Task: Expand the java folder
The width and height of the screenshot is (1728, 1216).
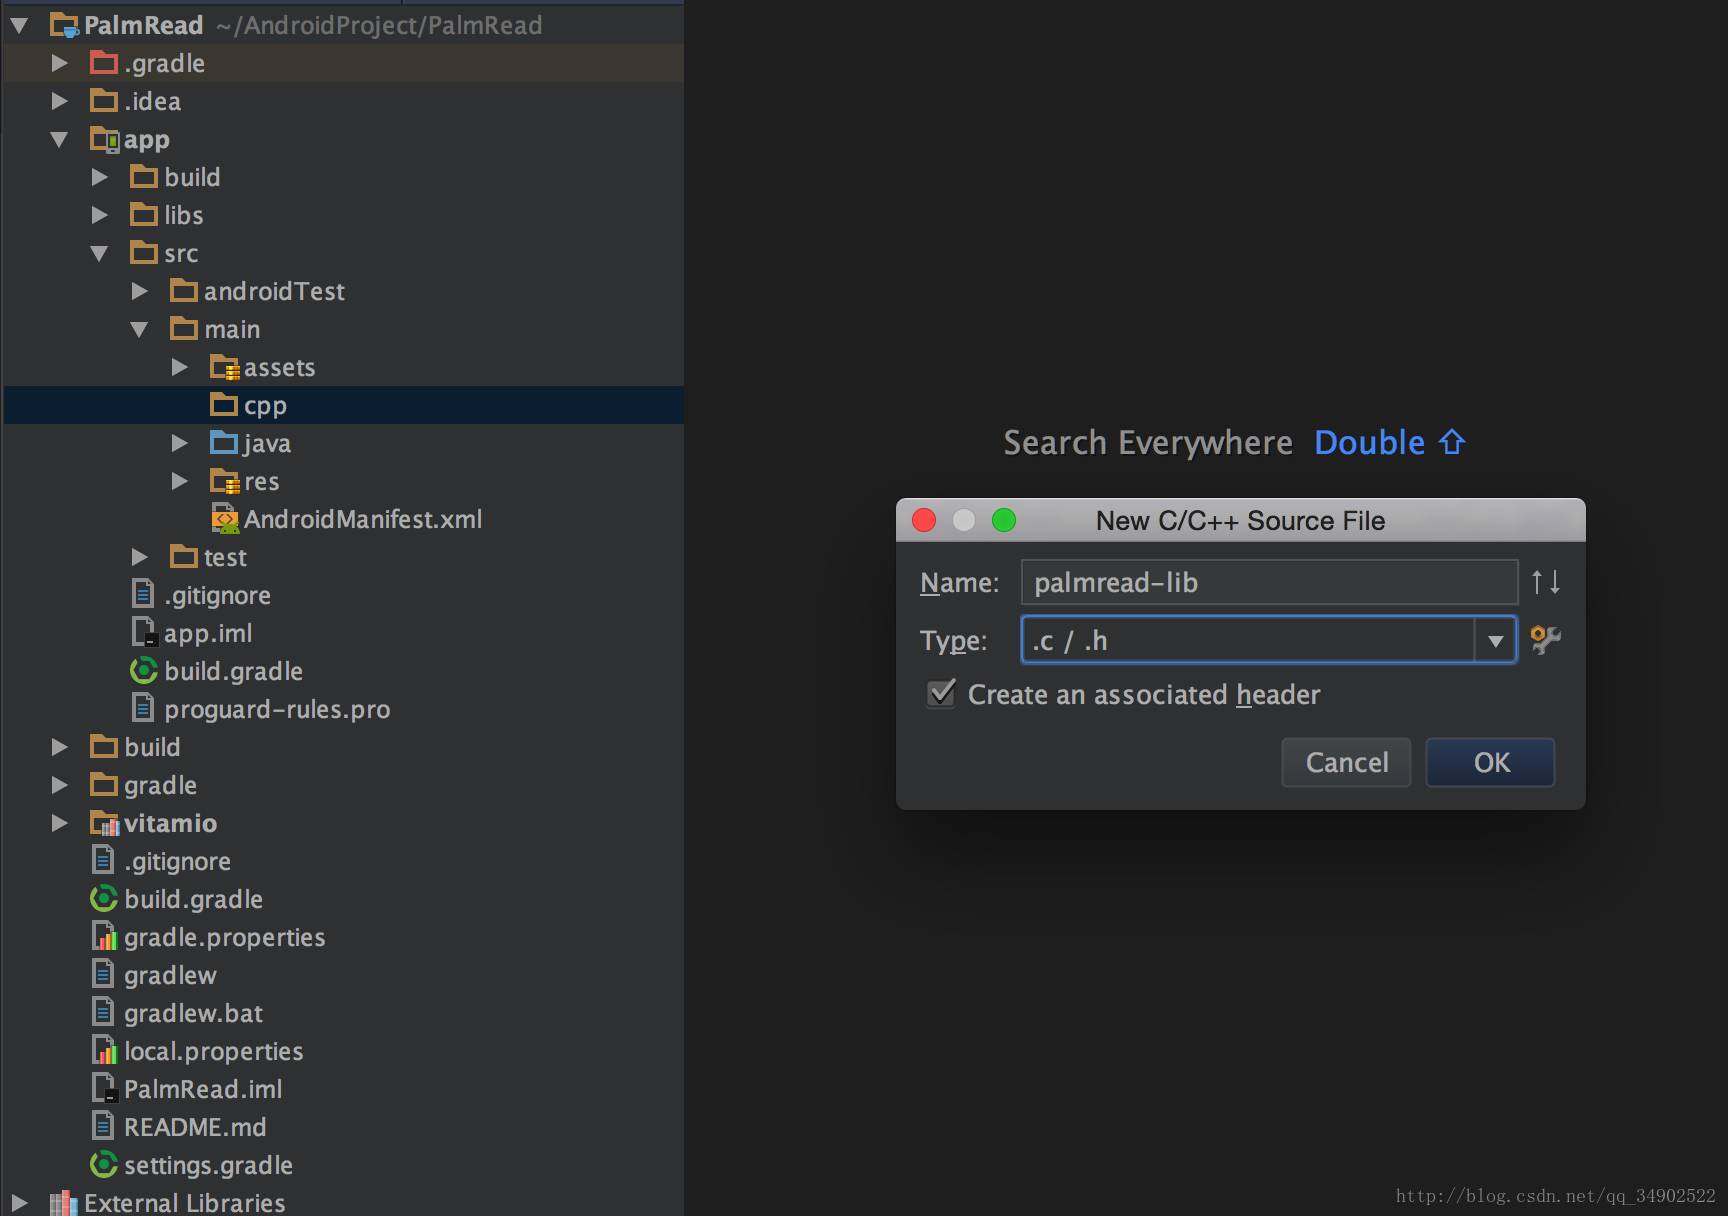Action: [180, 443]
